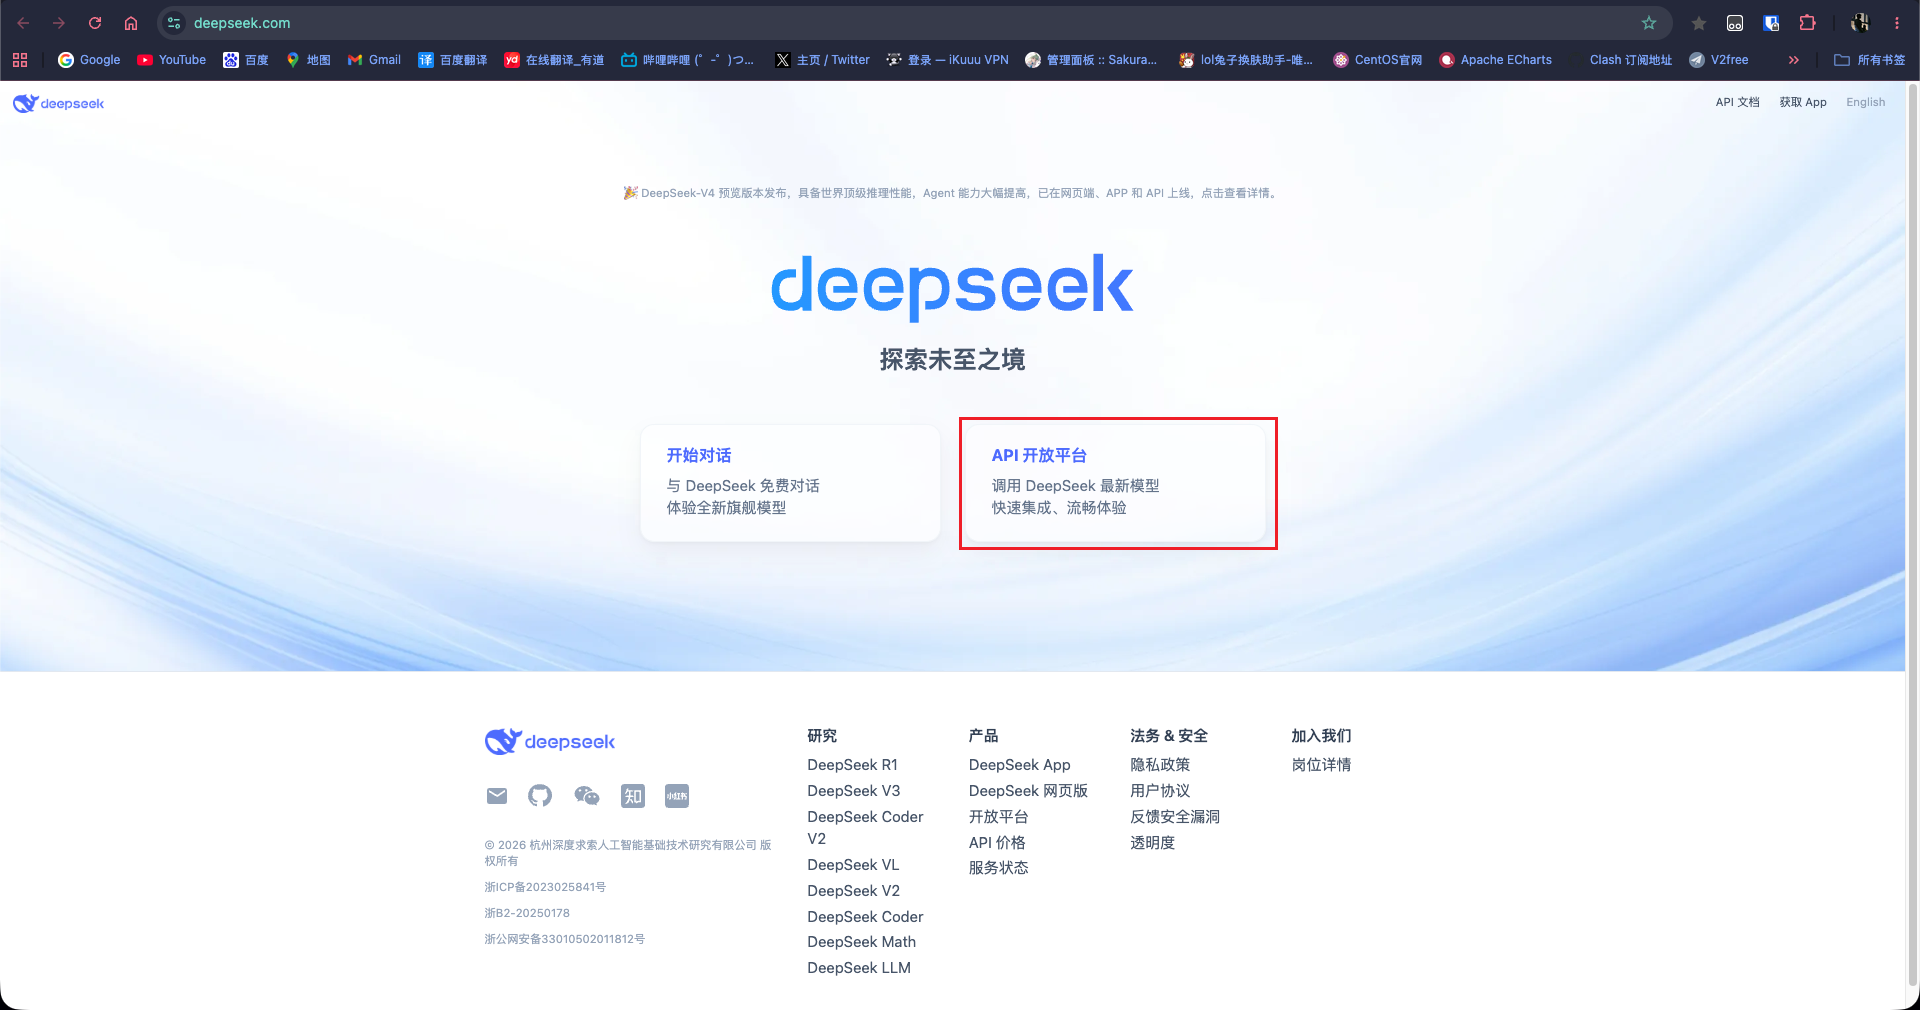Open the 主页 / Twitter bookmark

[822, 60]
